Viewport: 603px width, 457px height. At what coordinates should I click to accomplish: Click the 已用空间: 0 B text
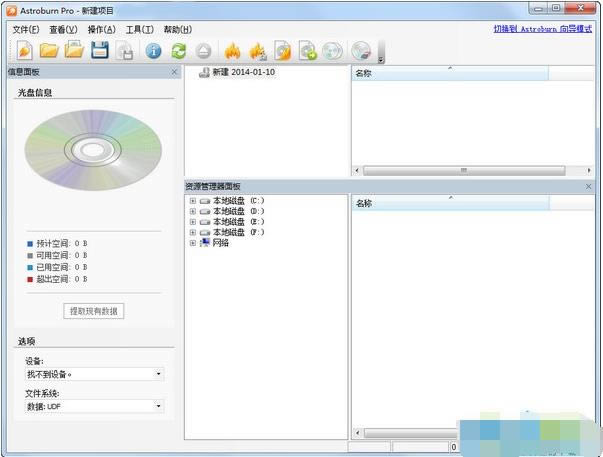tap(62, 267)
